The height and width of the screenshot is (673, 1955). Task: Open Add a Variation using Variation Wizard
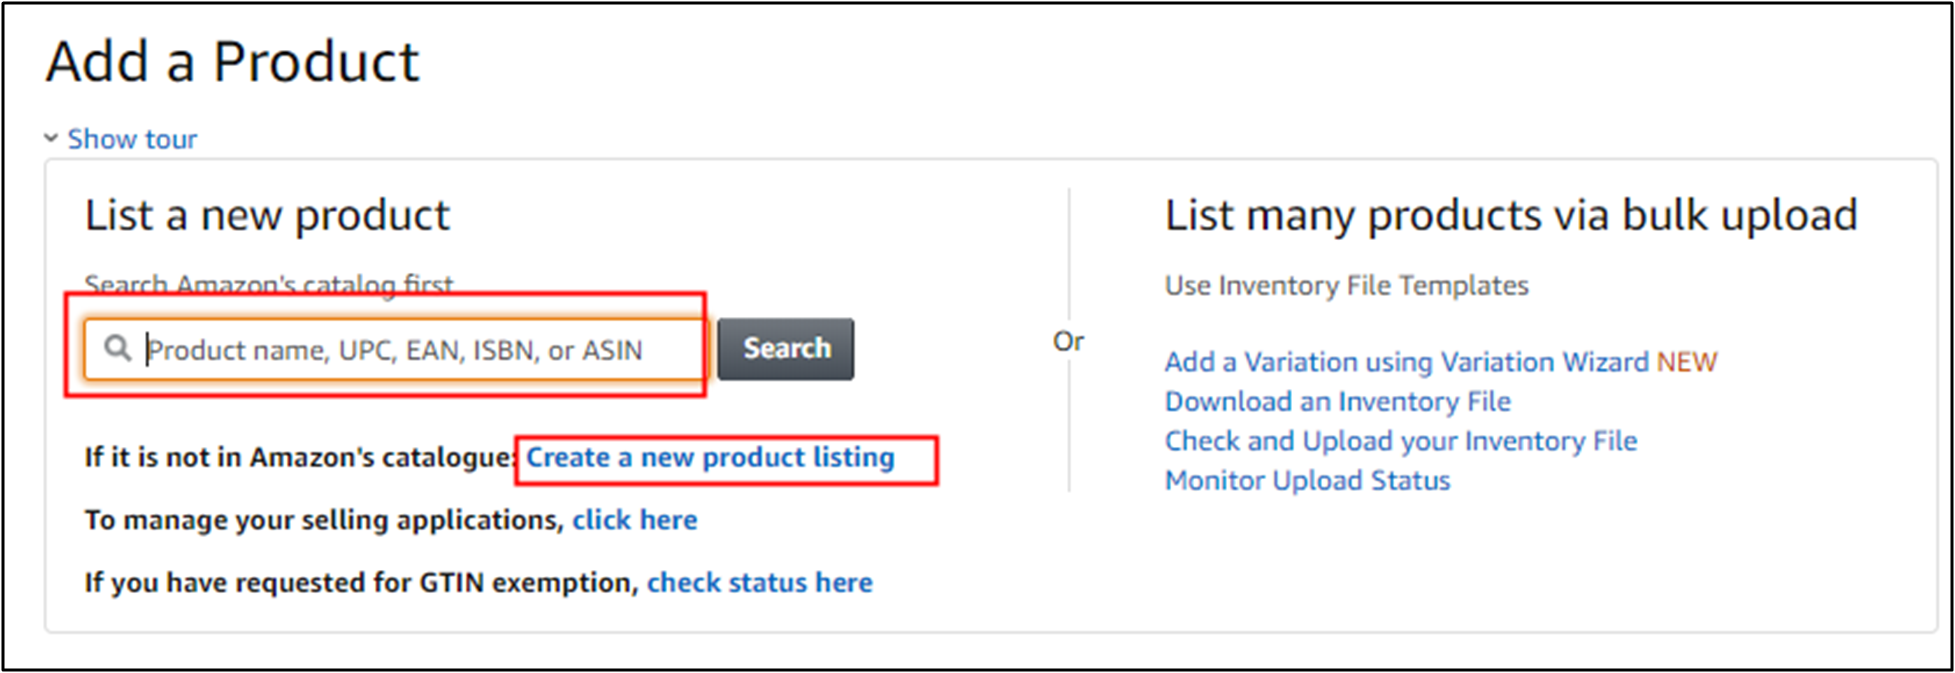[x=1406, y=362]
